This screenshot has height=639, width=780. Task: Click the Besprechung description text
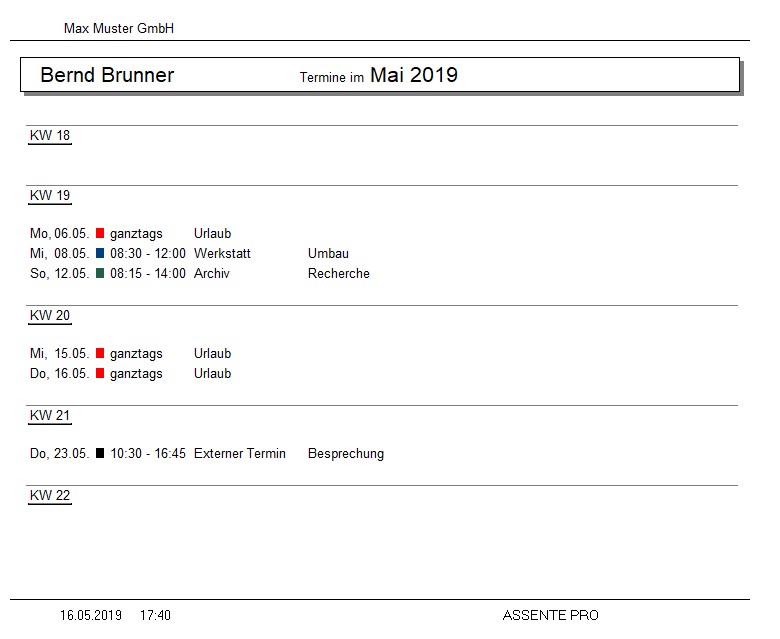346,454
